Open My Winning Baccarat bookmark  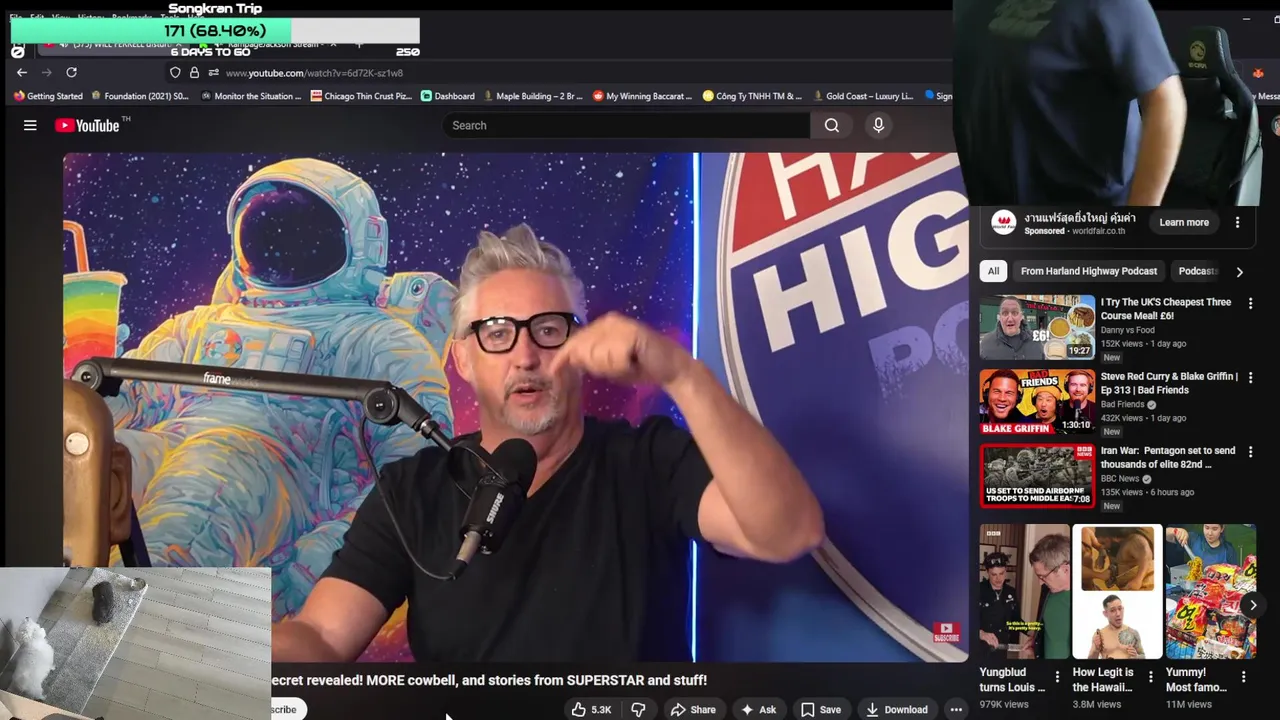(642, 96)
